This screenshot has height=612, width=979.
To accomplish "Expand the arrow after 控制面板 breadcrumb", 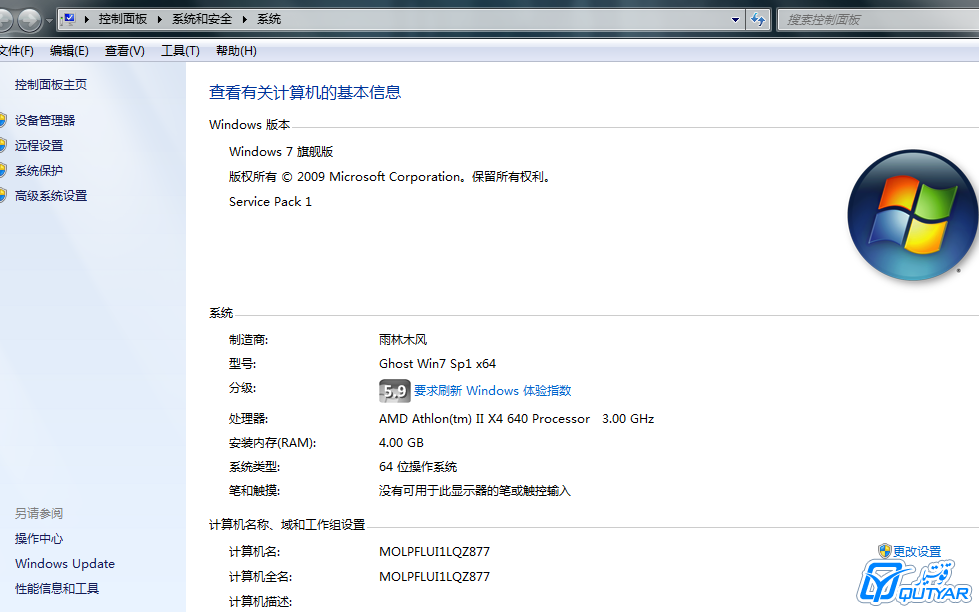I will pyautogui.click(x=160, y=19).
